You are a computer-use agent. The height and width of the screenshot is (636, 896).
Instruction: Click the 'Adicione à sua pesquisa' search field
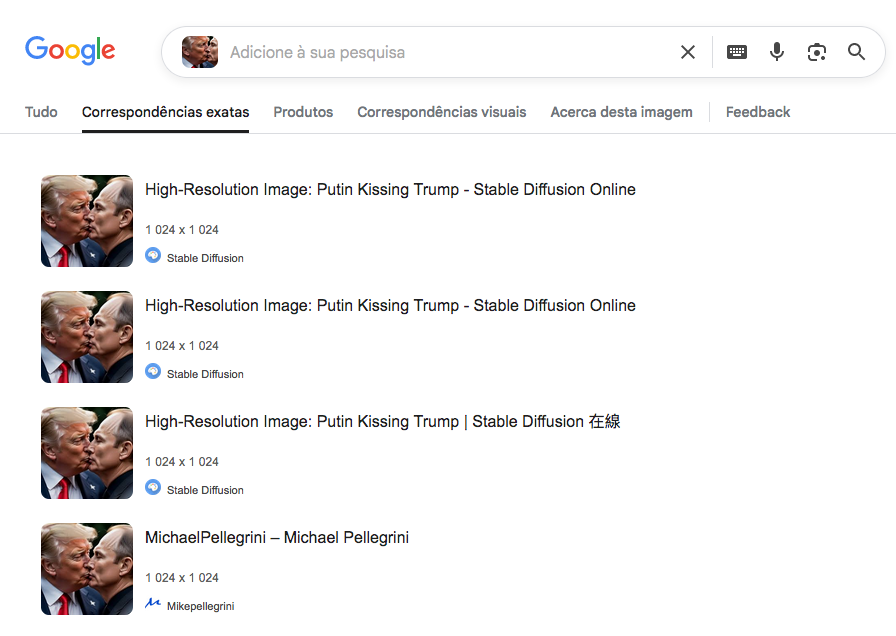[440, 52]
